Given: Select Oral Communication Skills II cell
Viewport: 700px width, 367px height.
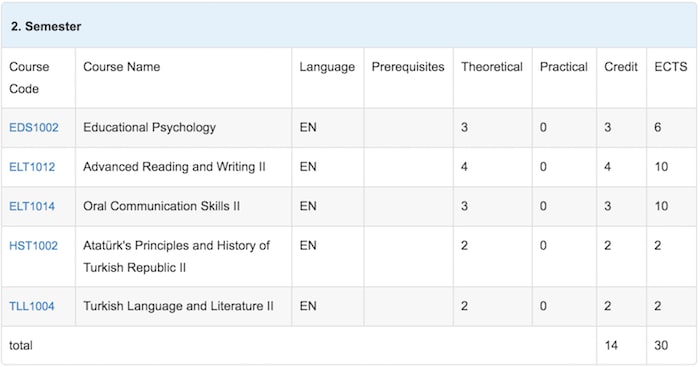Looking at the screenshot, I should (162, 206).
